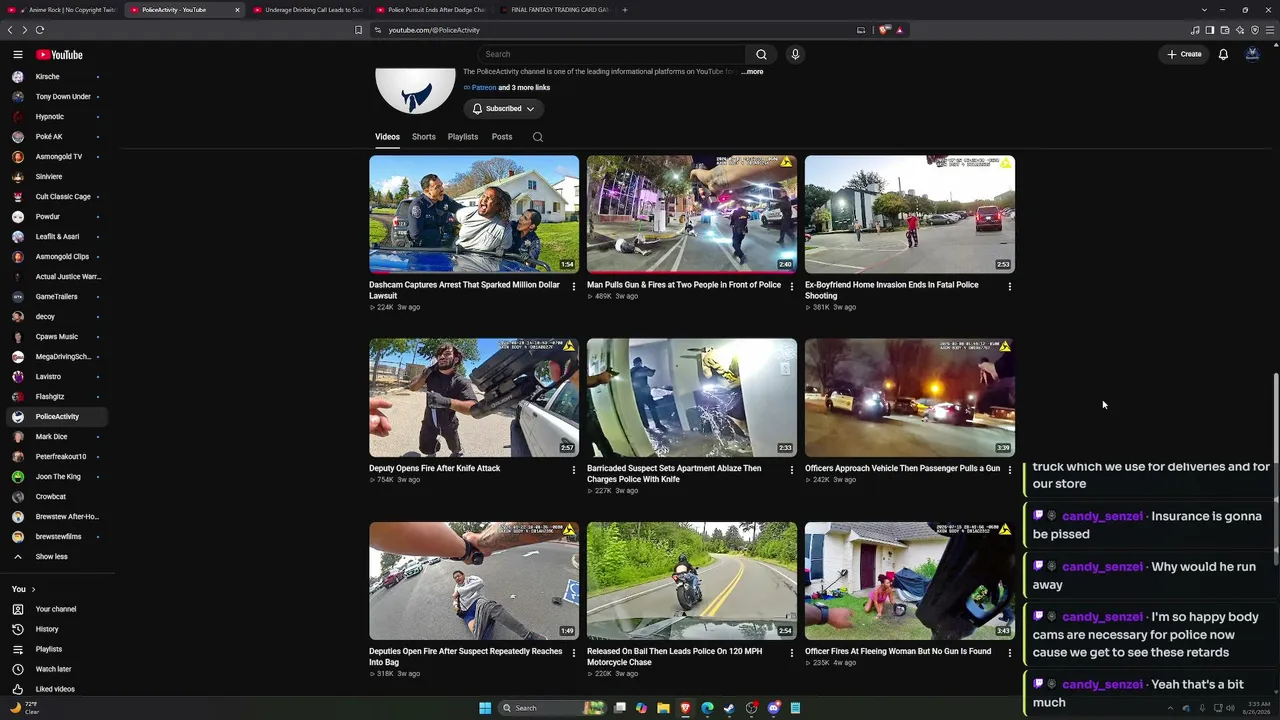Screen dimensions: 1280x720
Task: Open History in the YouTube sidebar
Action: [x=47, y=629]
